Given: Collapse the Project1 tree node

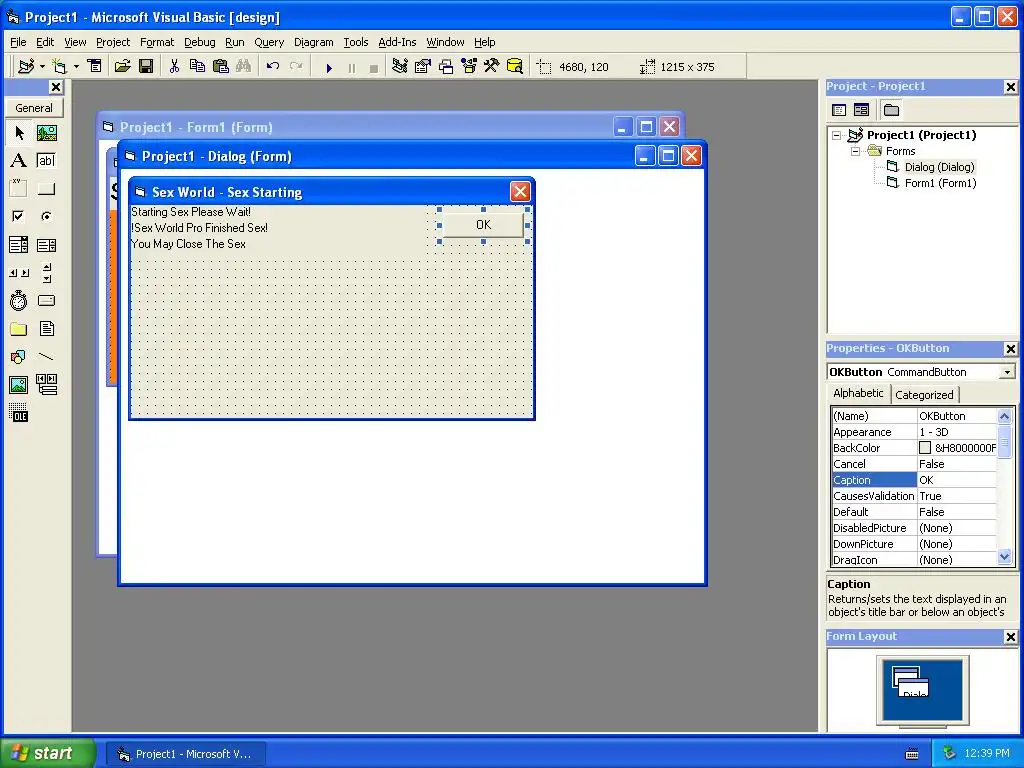Looking at the screenshot, I should (837, 135).
